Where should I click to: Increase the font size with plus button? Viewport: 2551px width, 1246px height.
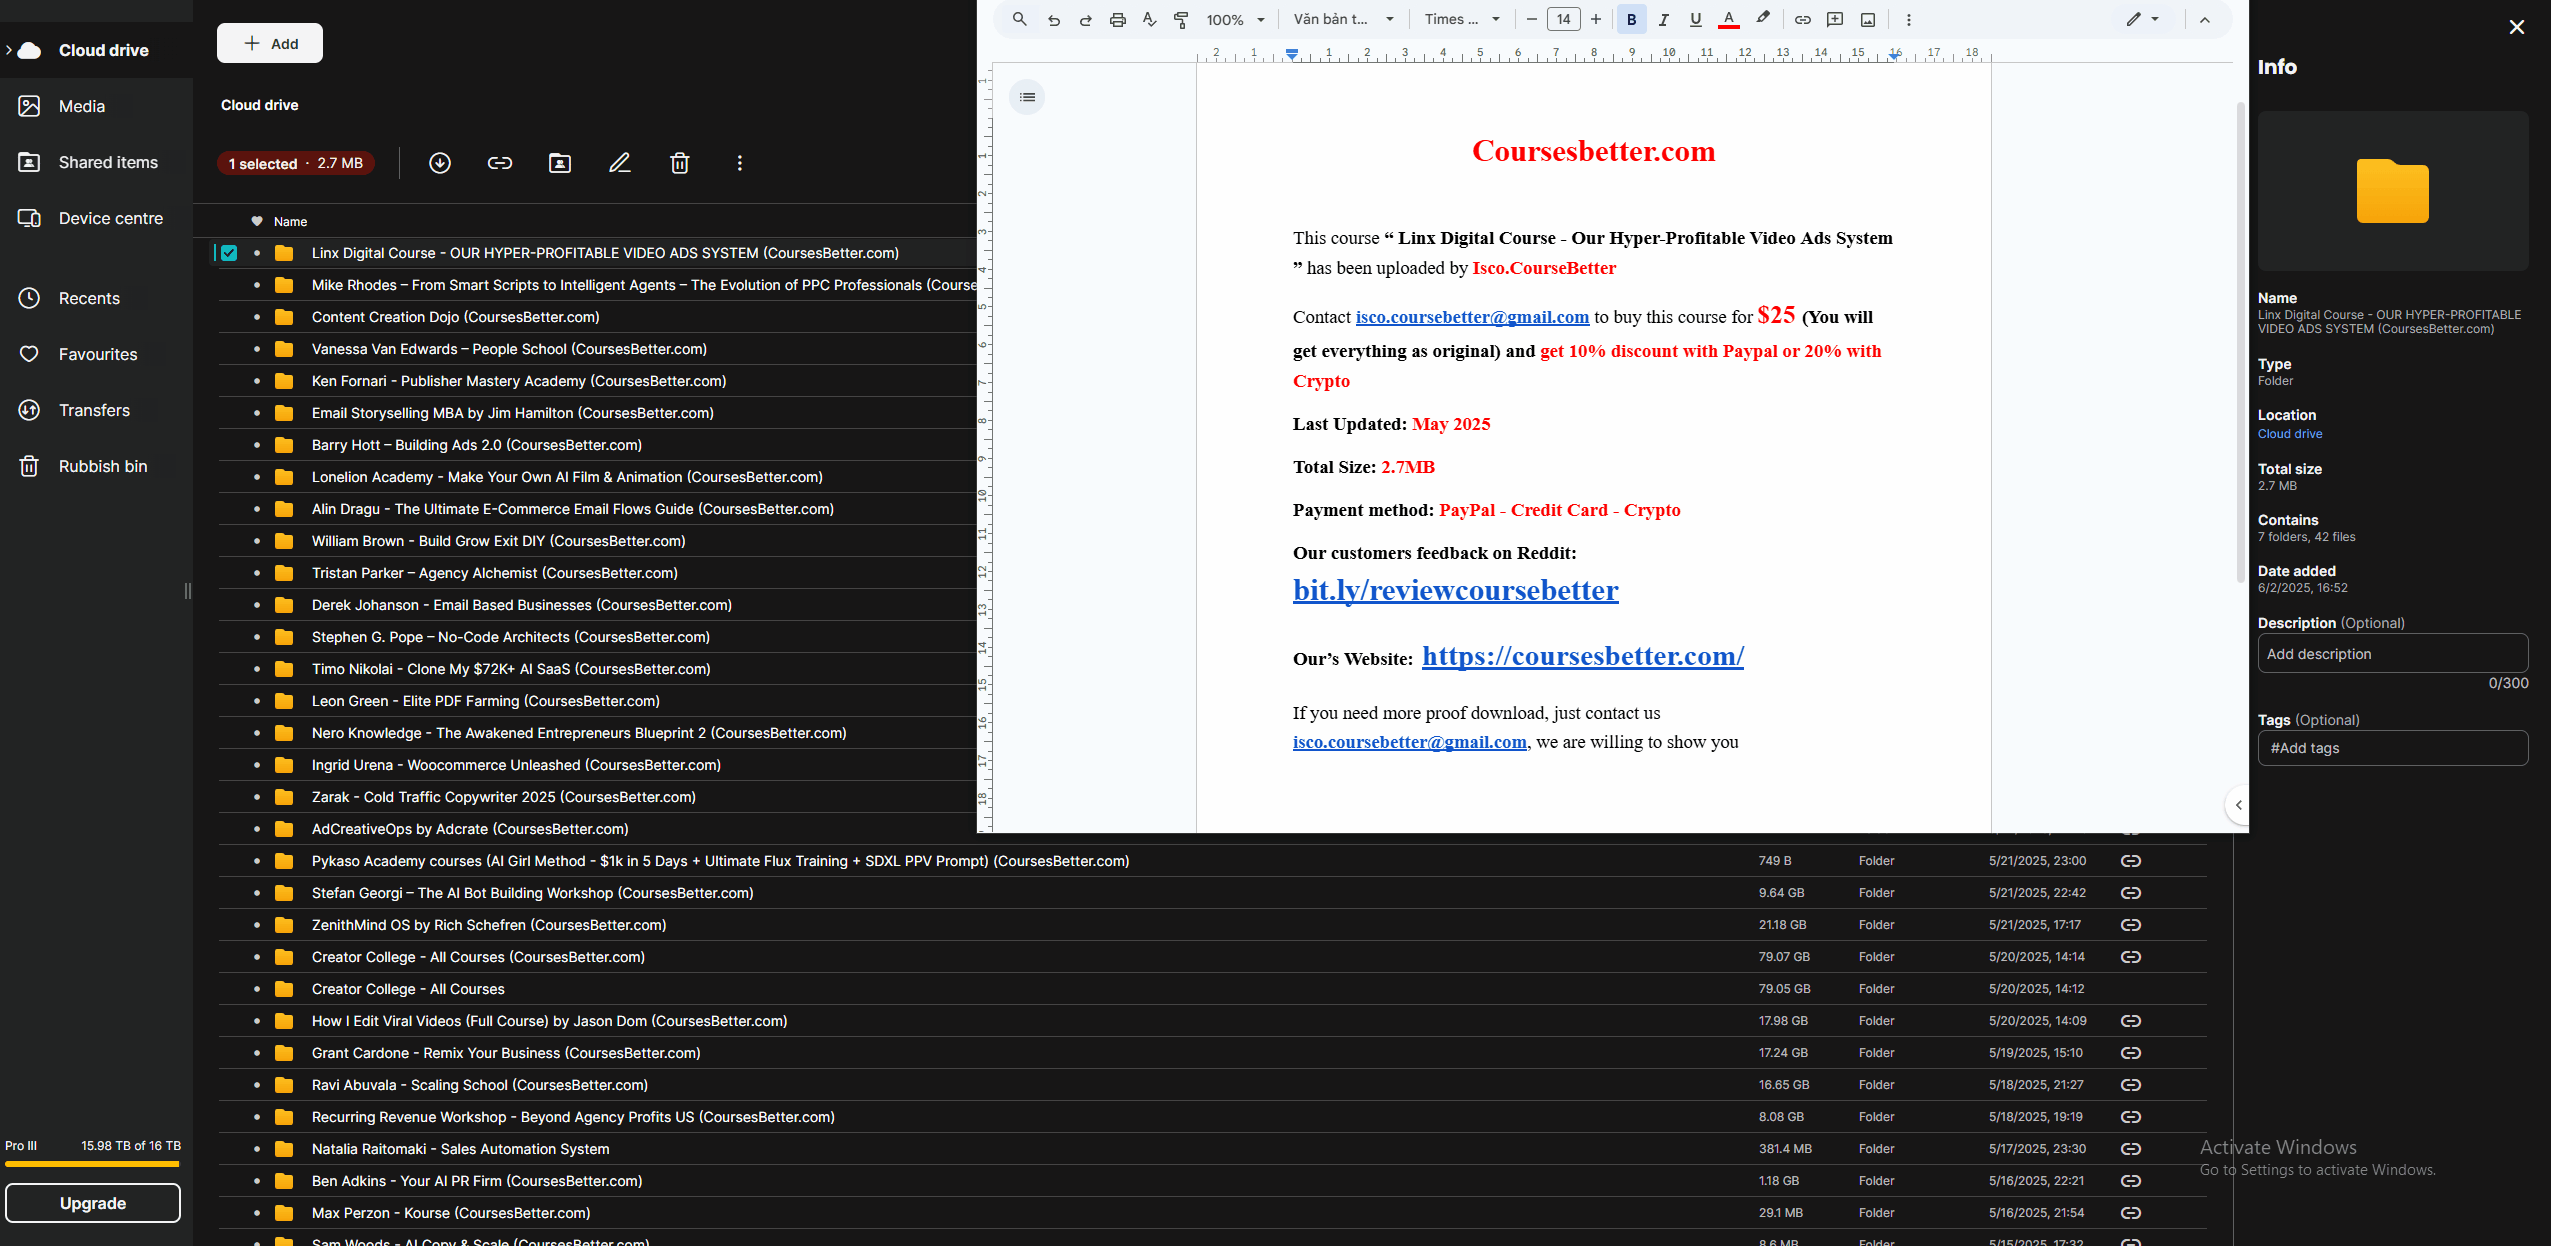[x=1596, y=19]
